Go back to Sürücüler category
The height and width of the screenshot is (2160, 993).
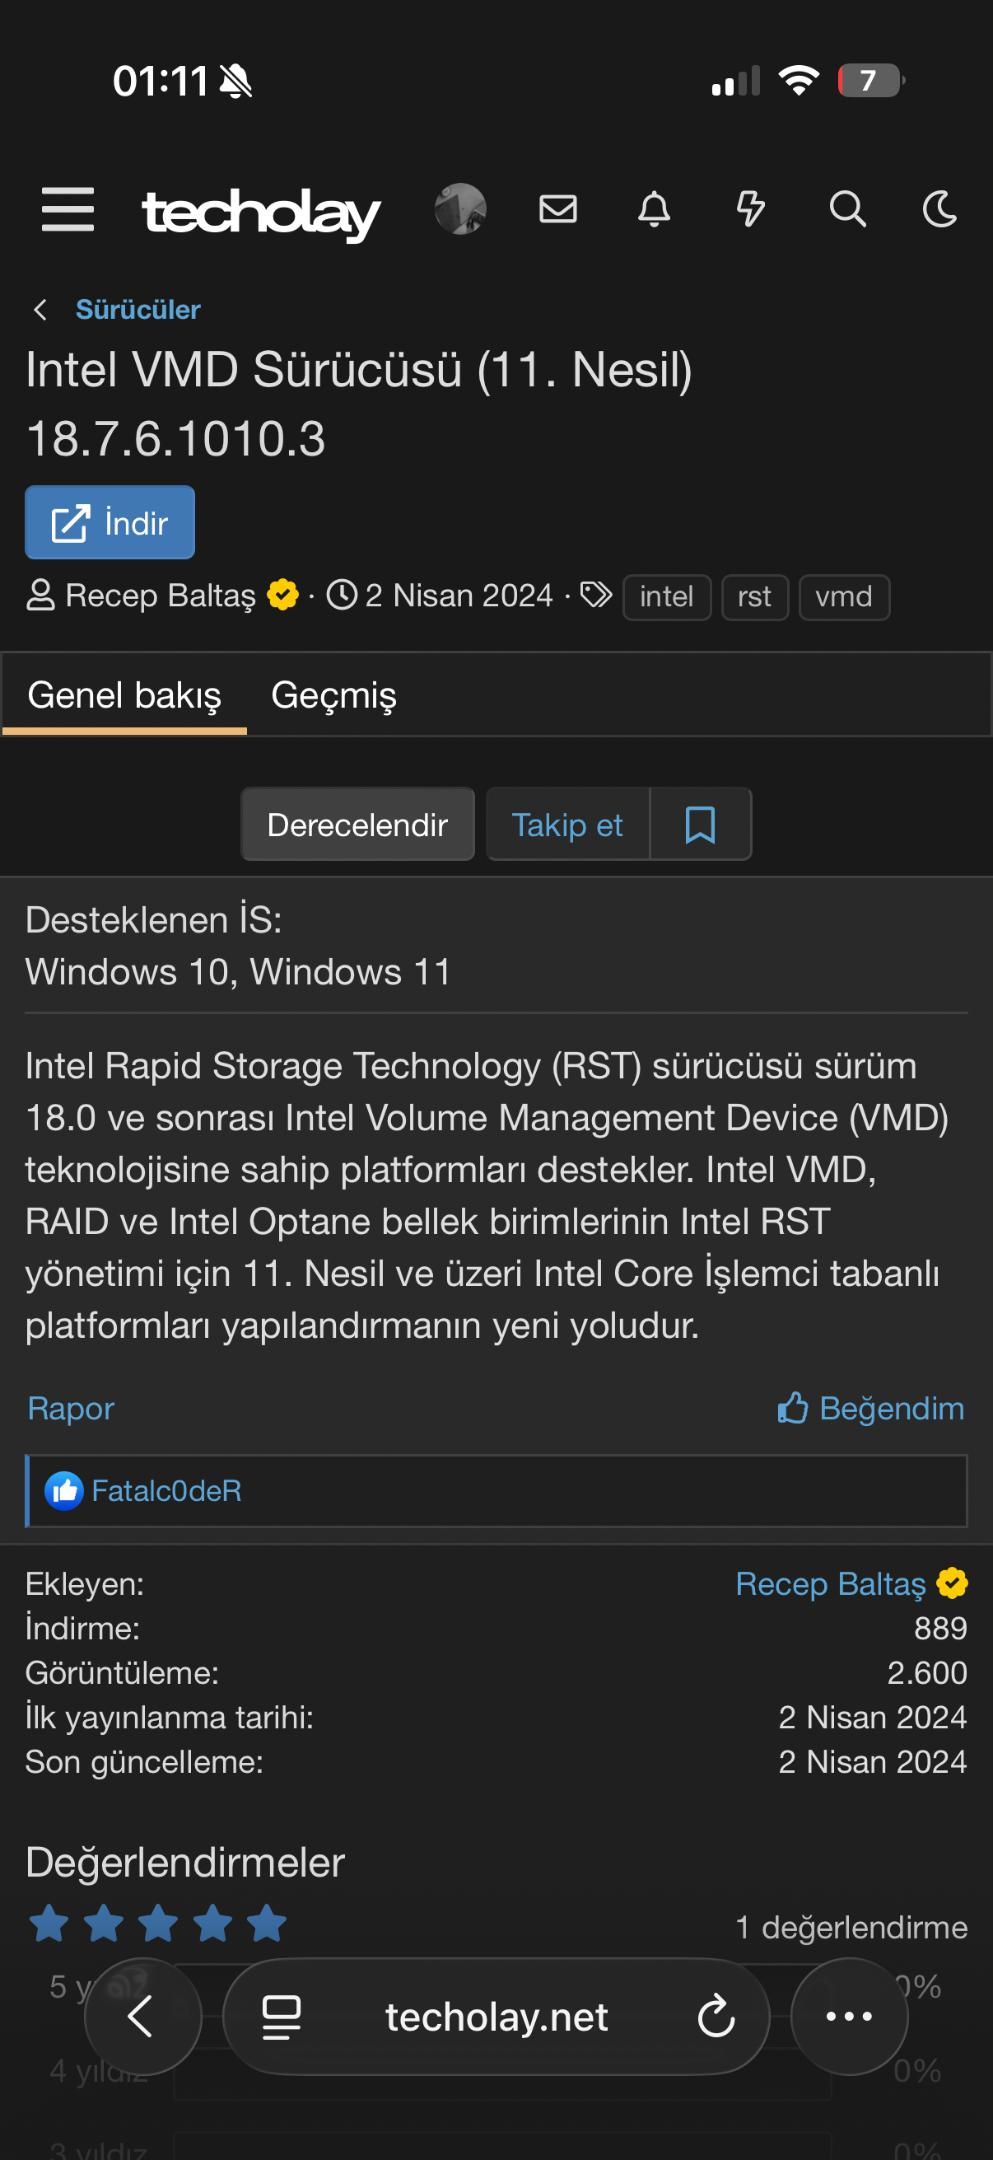pyautogui.click(x=138, y=310)
